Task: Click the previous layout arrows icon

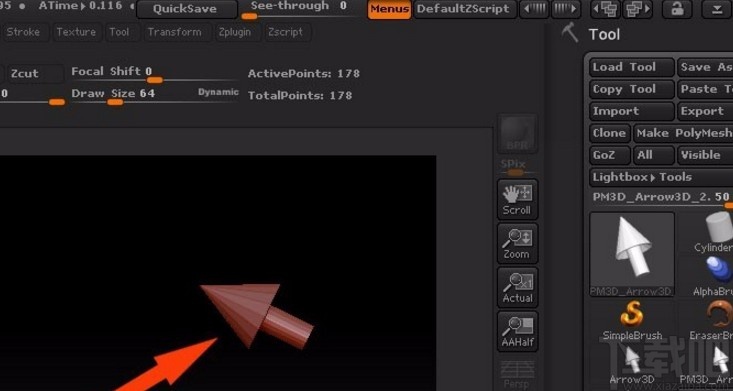Action: pyautogui.click(x=534, y=9)
